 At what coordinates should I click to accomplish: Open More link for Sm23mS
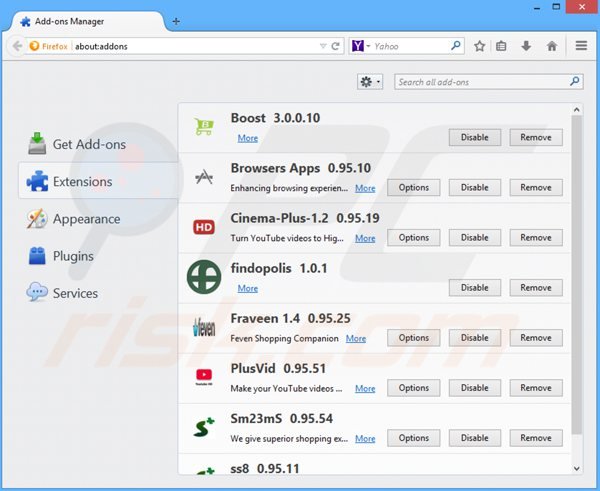[x=365, y=439]
